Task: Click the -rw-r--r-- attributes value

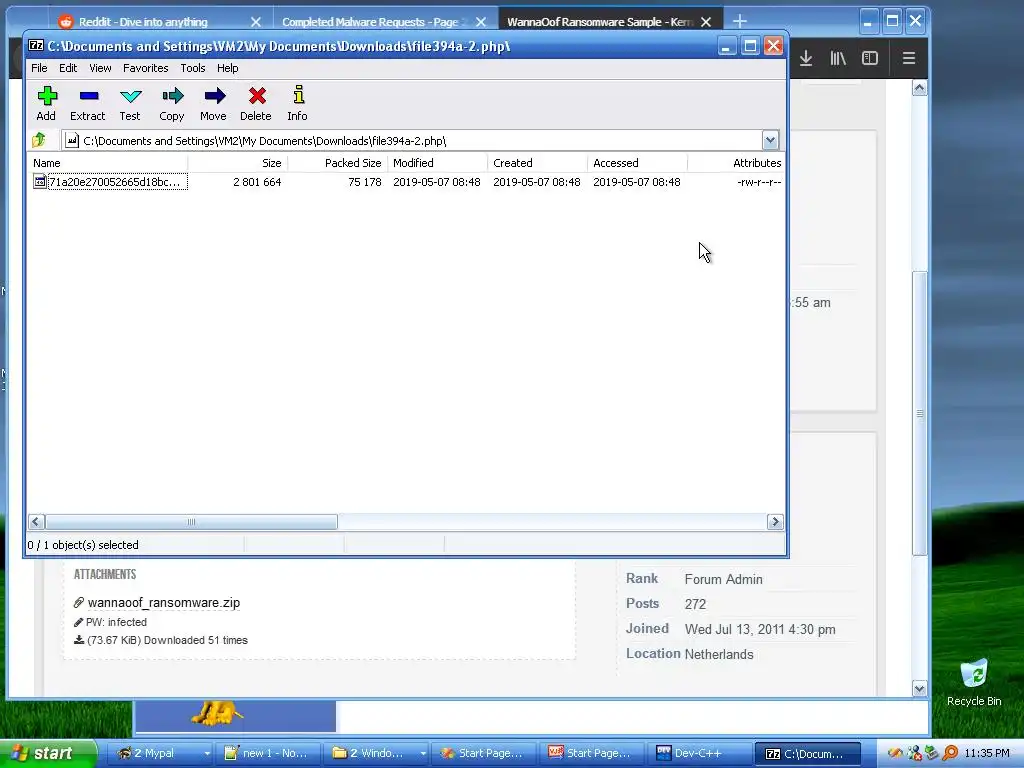Action: click(759, 182)
